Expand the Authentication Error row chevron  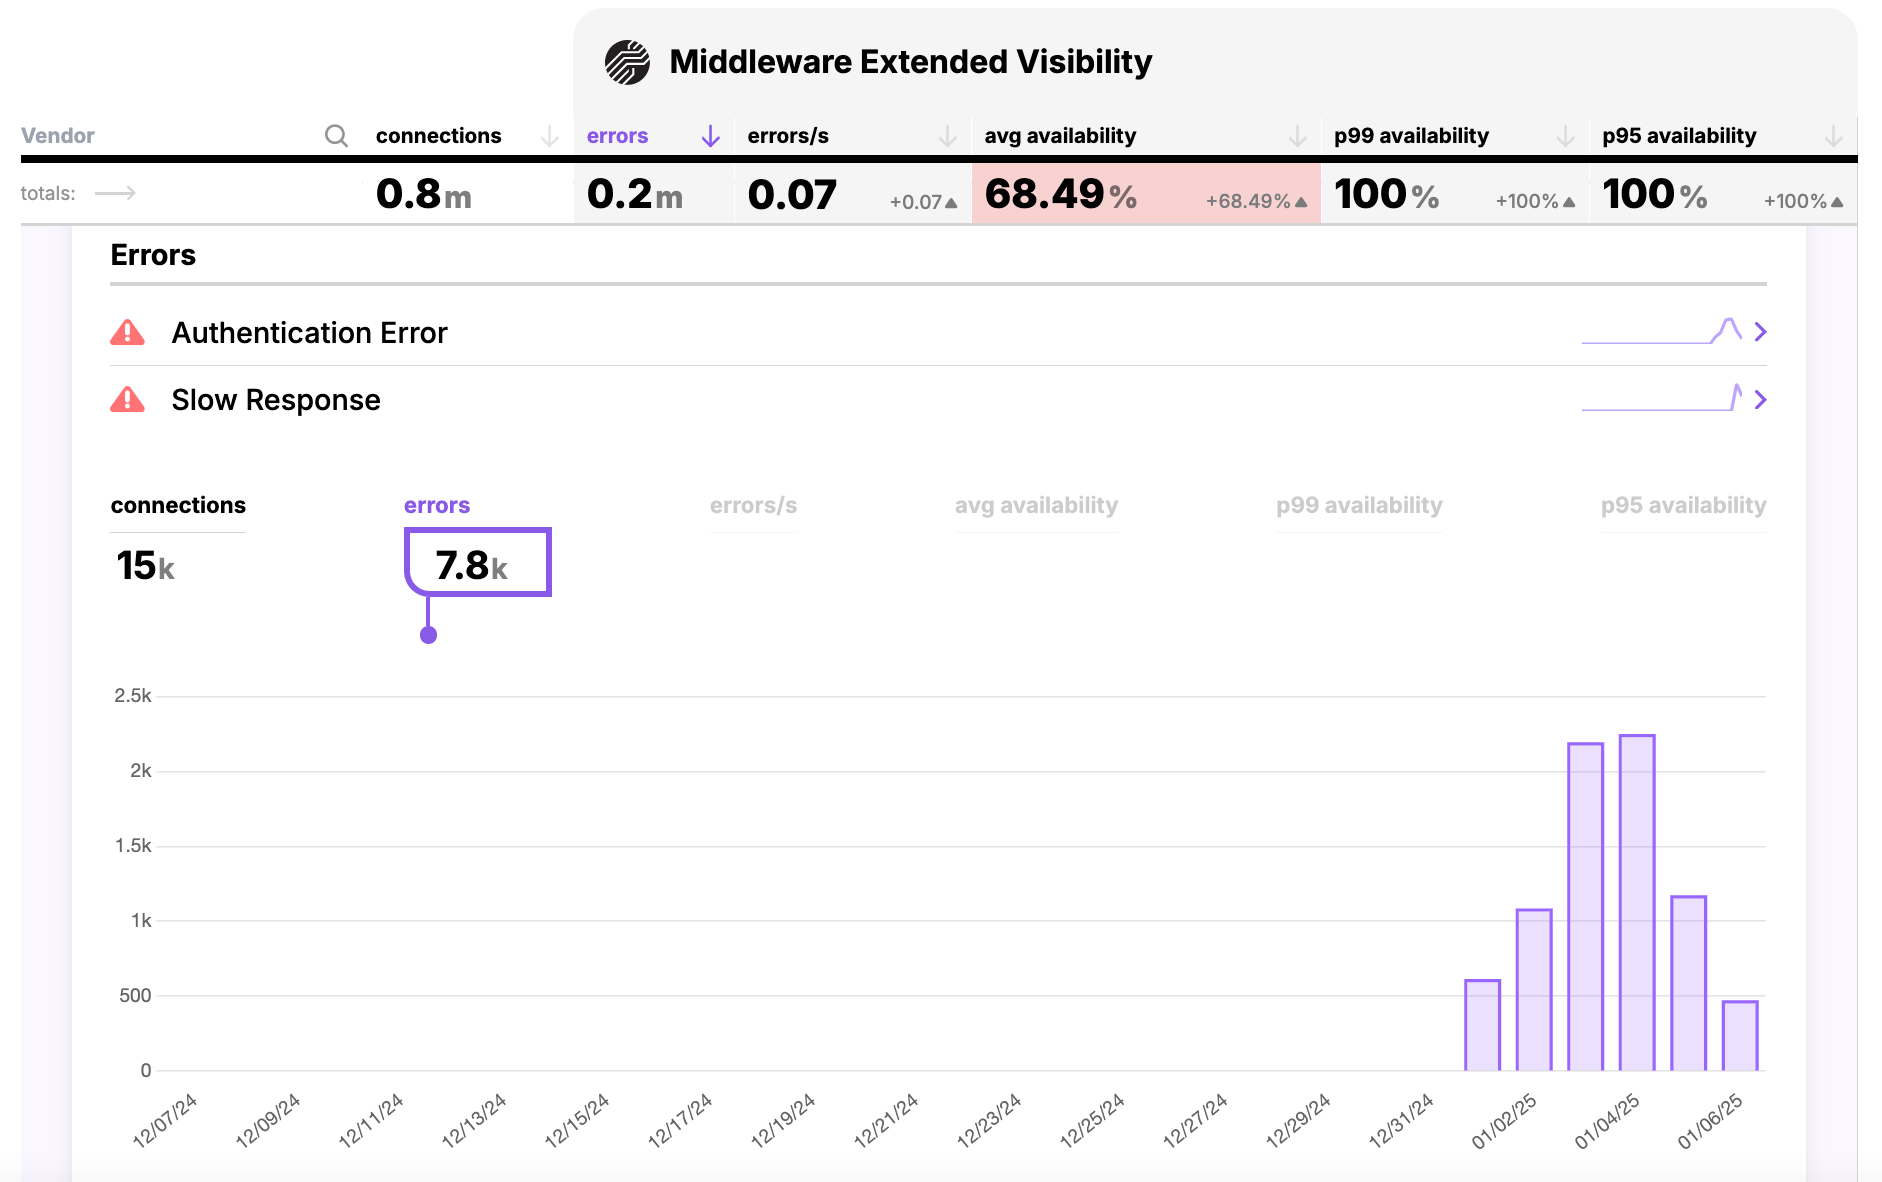tap(1760, 332)
